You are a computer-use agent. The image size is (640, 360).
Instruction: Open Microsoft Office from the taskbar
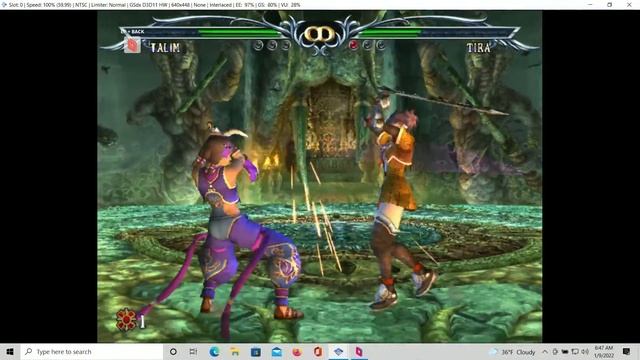click(318, 351)
